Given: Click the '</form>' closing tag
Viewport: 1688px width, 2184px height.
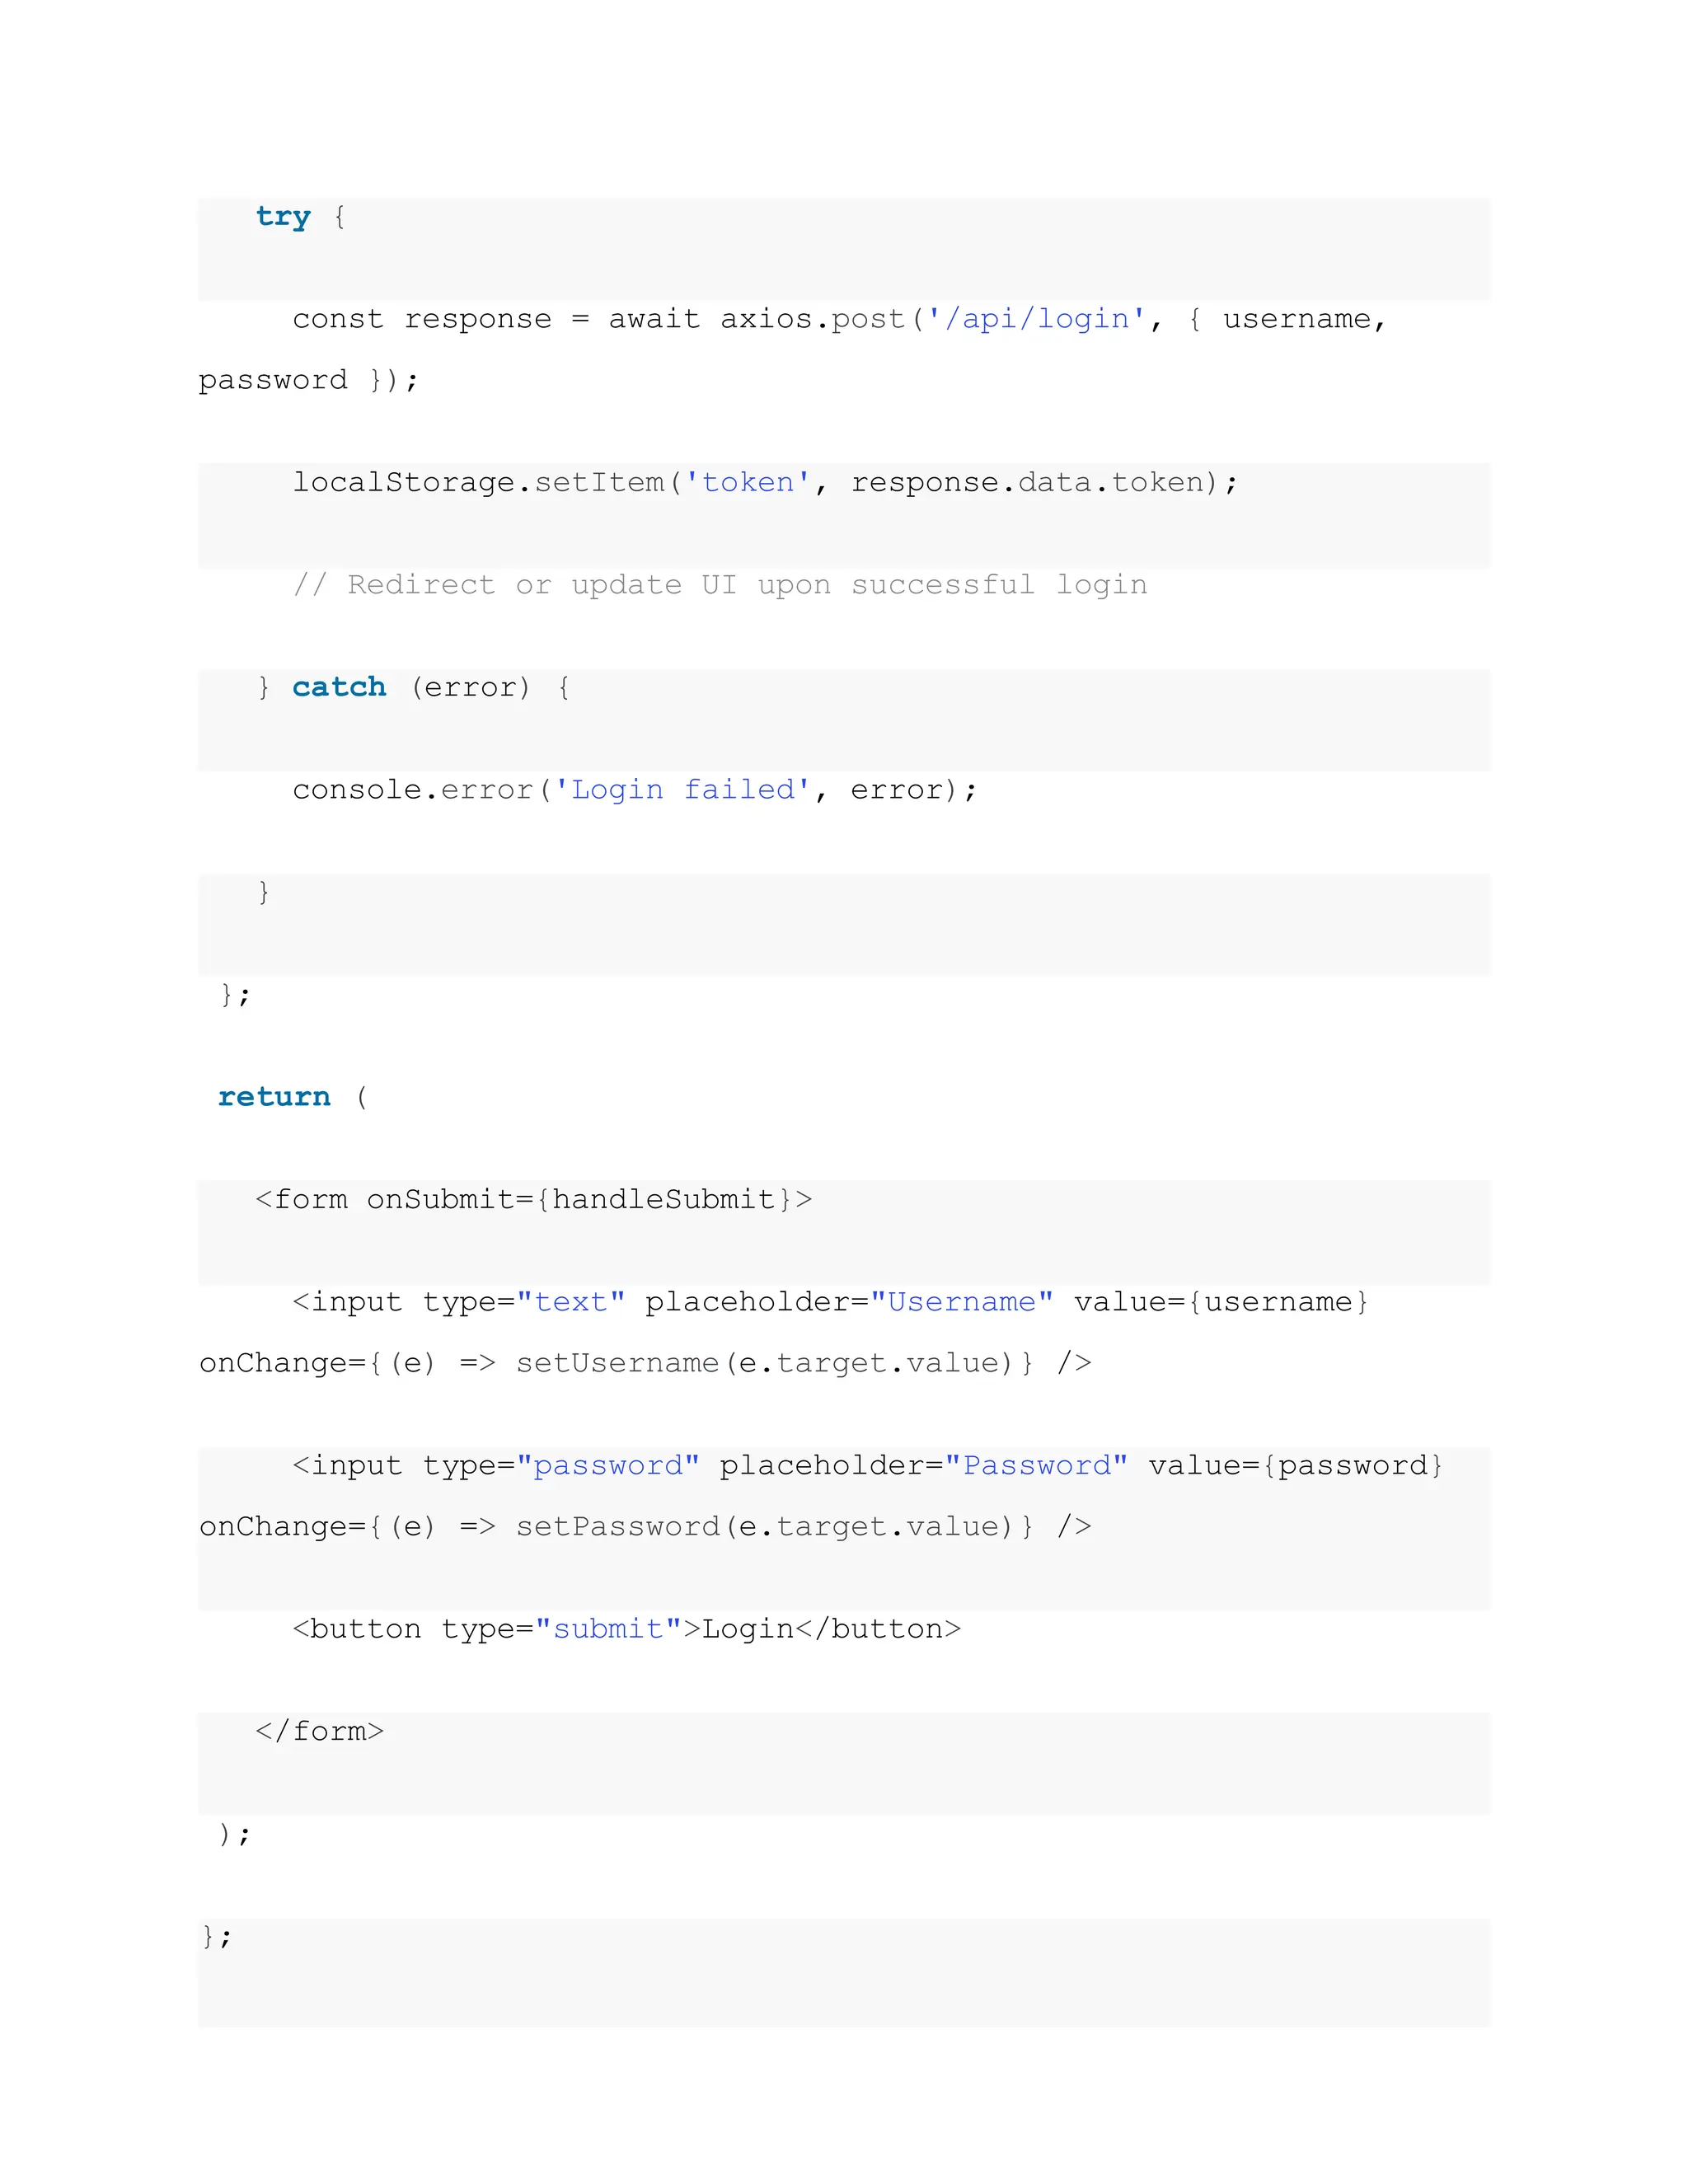Looking at the screenshot, I should point(320,1731).
